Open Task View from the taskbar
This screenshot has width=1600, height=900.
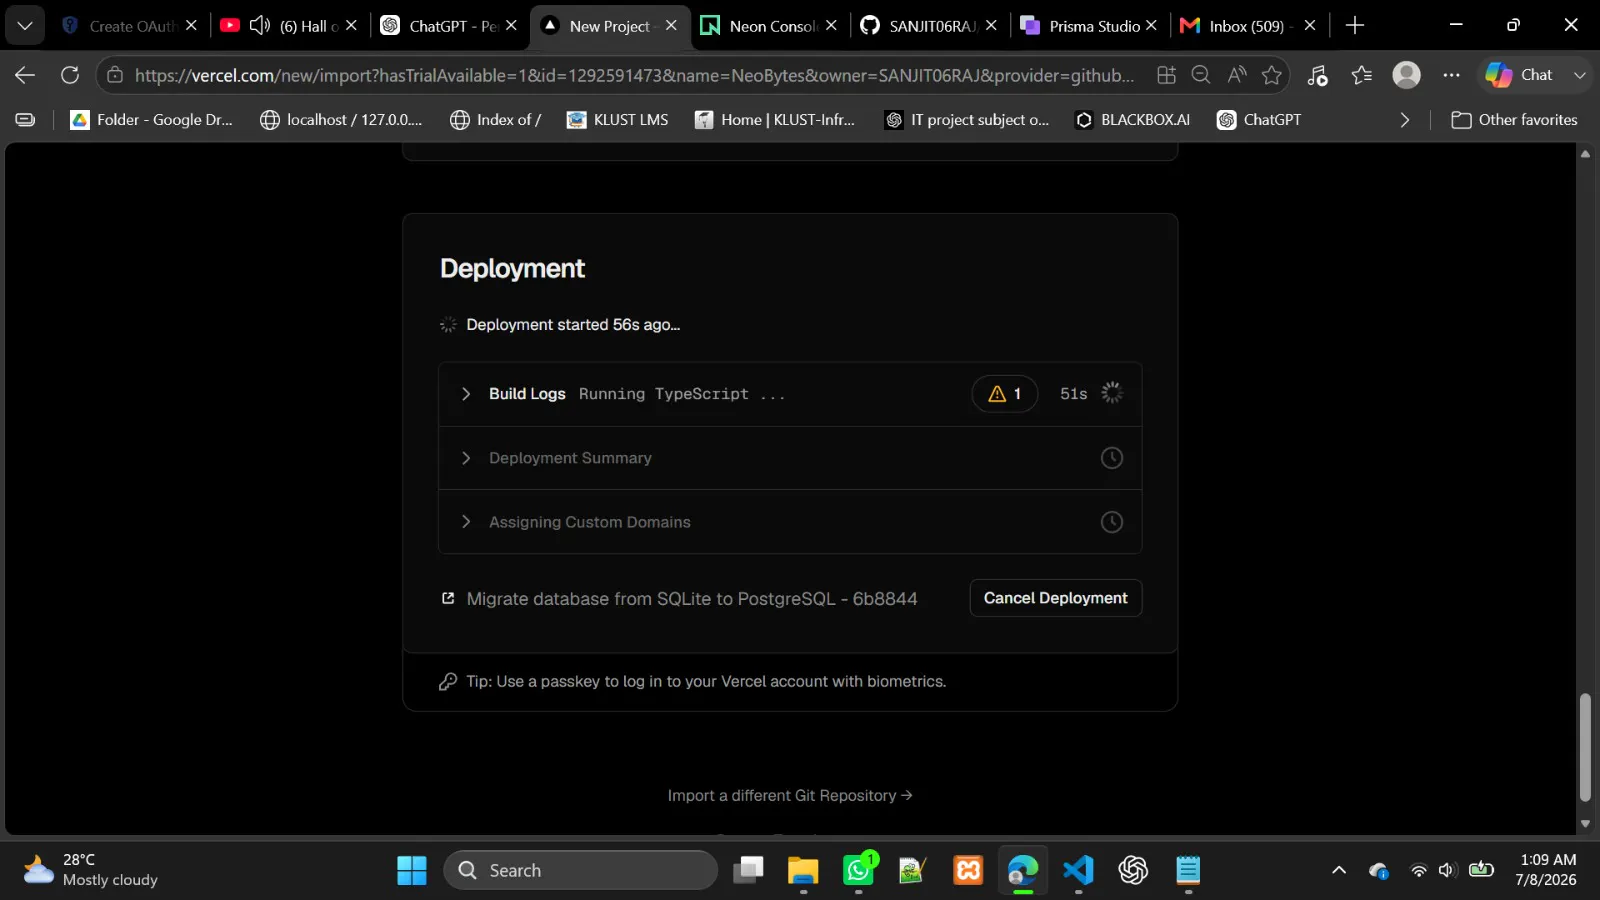pyautogui.click(x=748, y=870)
